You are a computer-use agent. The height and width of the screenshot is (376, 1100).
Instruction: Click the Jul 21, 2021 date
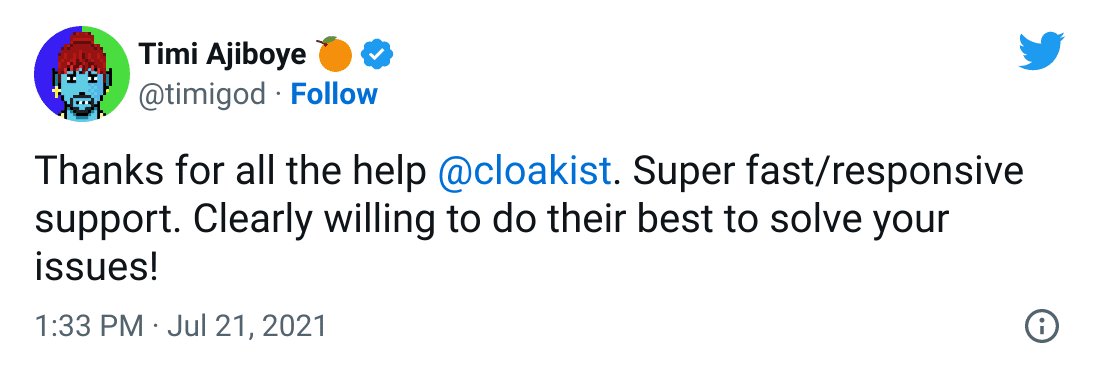click(x=246, y=326)
